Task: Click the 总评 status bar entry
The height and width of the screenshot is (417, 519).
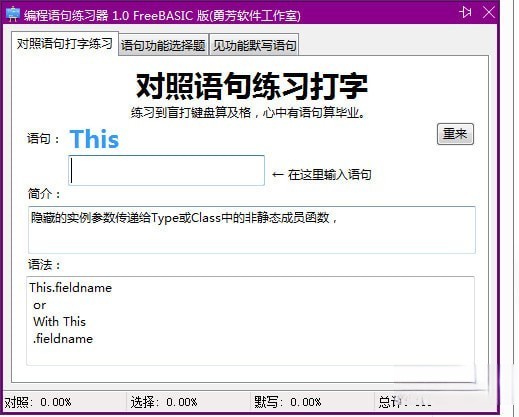Action: [405, 402]
